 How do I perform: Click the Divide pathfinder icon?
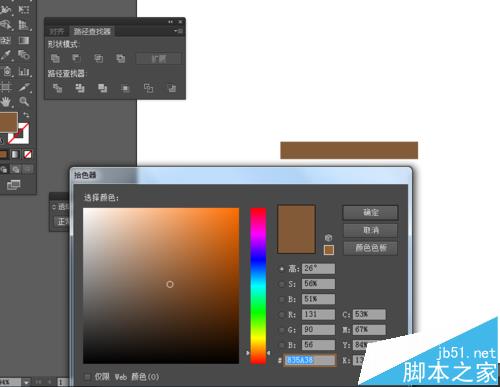(x=57, y=88)
